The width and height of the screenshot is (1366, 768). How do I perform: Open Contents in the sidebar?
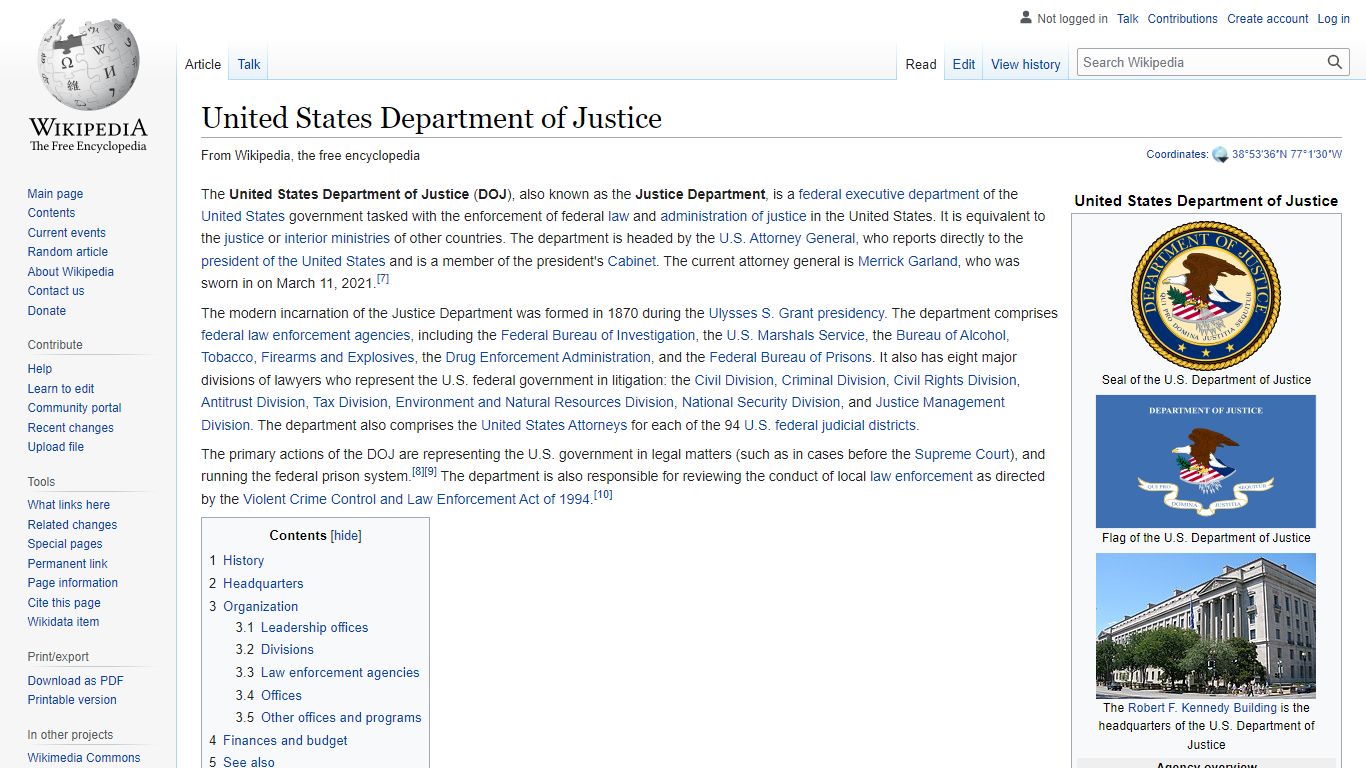(51, 213)
